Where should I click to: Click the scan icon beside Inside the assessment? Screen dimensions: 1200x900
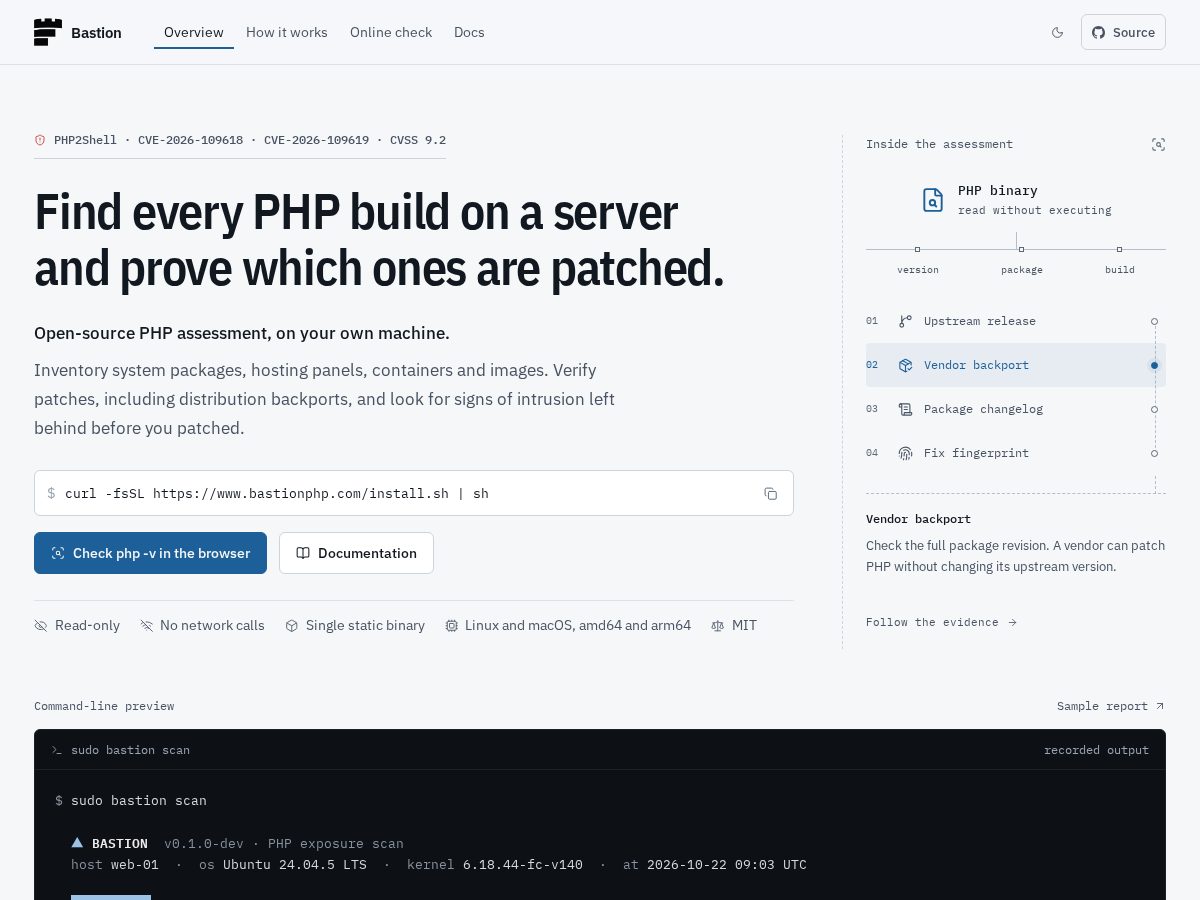pos(1158,145)
